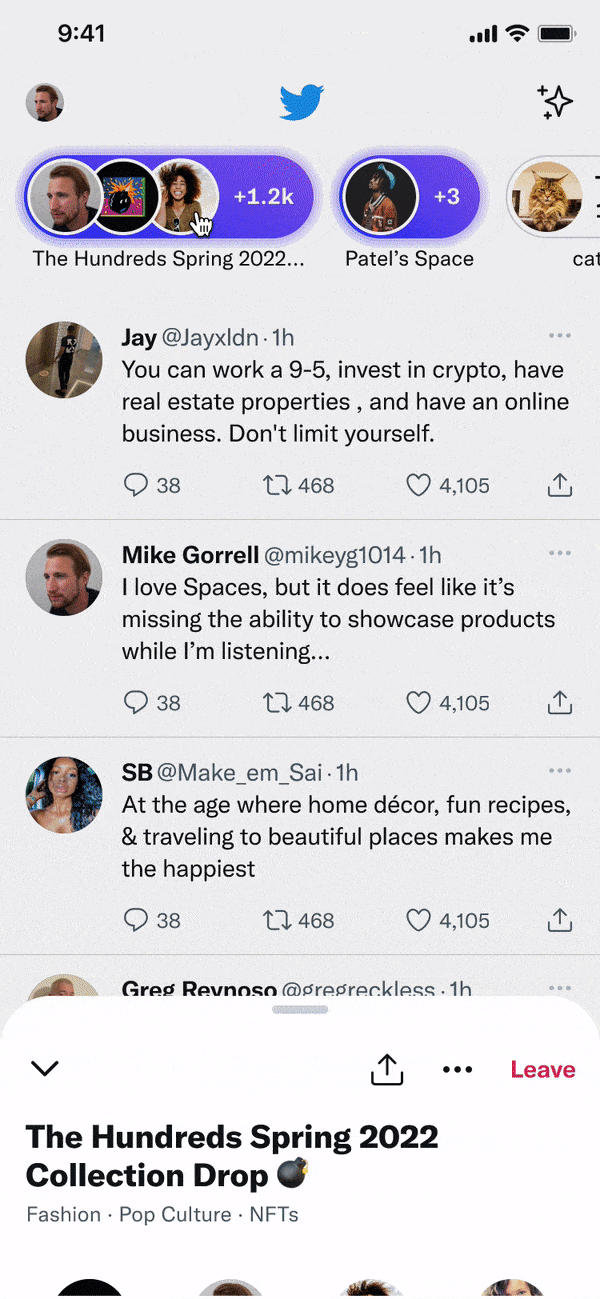Screen dimensions: 600x1299
Task: Open more options on Jay's tweet
Action: (560, 335)
